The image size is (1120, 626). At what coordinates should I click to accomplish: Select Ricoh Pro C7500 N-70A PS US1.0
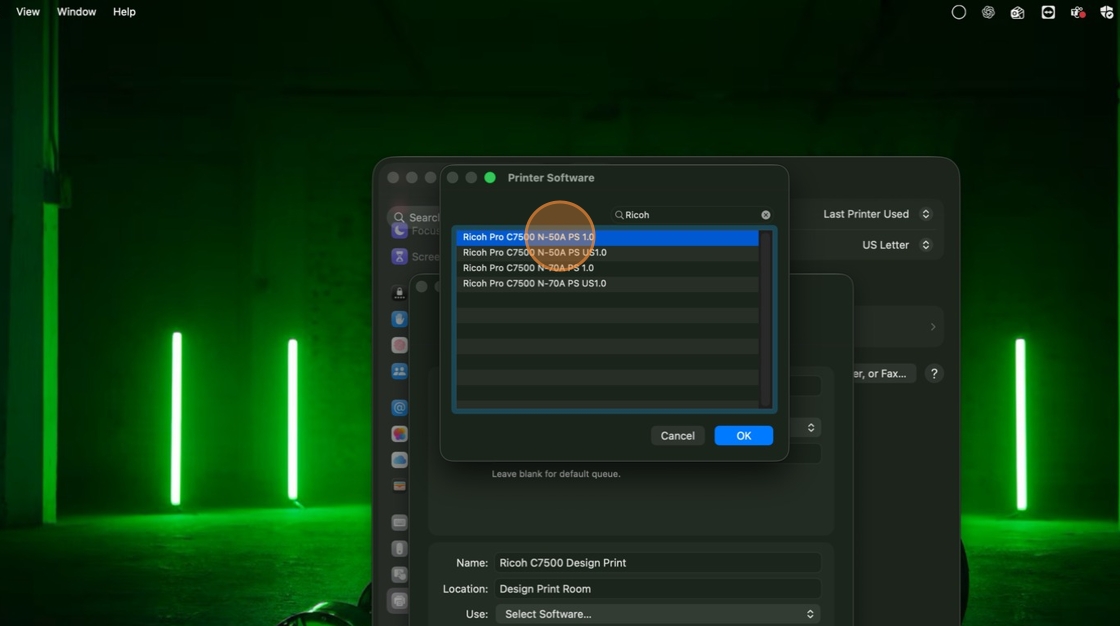tap(607, 283)
